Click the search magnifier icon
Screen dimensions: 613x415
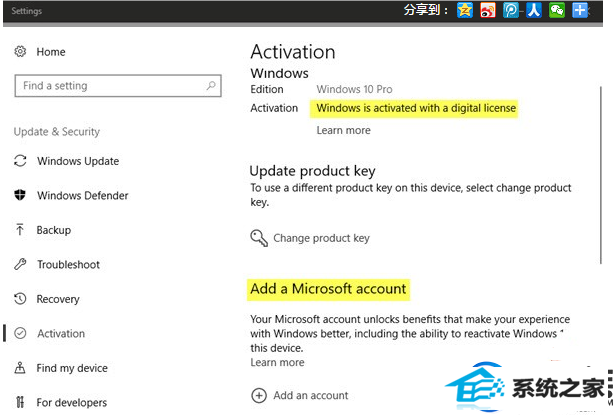click(x=211, y=85)
